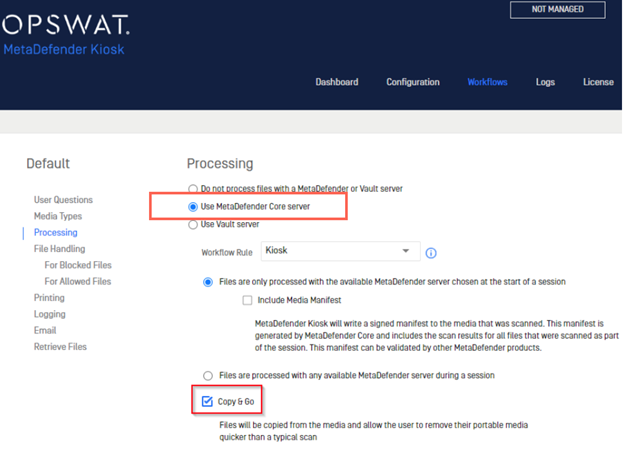Open the File Handling section
Image resolution: width=624 pixels, height=449 pixels.
(60, 249)
